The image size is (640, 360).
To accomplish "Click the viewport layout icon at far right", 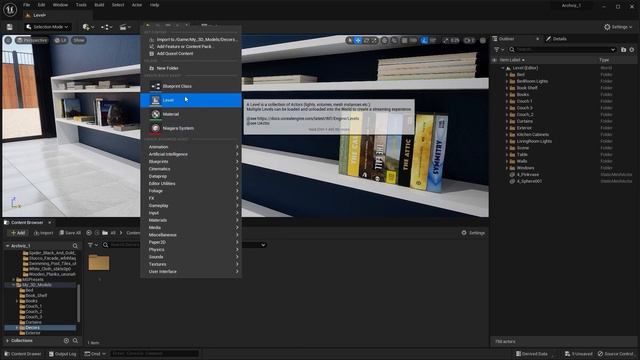I will (x=483, y=40).
